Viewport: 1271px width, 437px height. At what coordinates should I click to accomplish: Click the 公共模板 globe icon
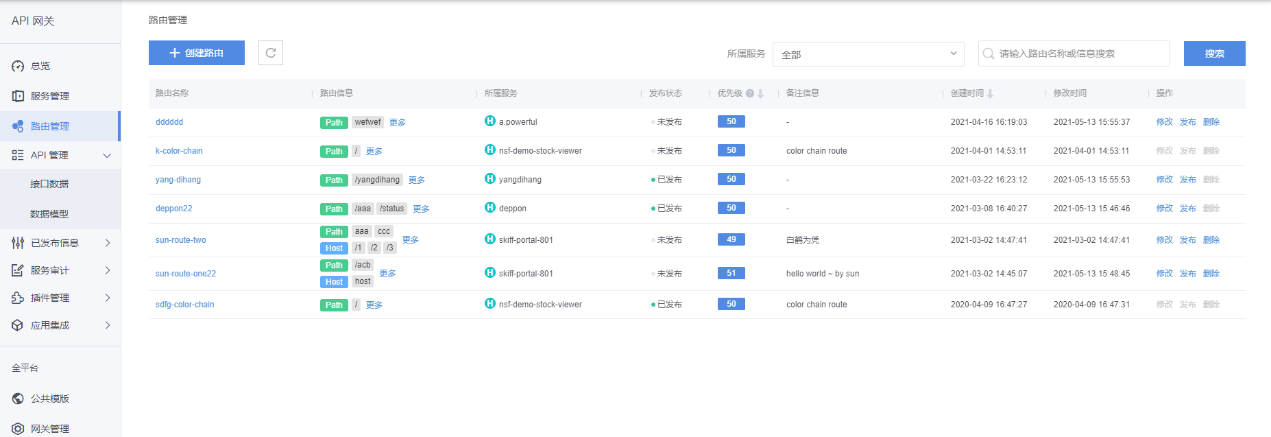17,398
